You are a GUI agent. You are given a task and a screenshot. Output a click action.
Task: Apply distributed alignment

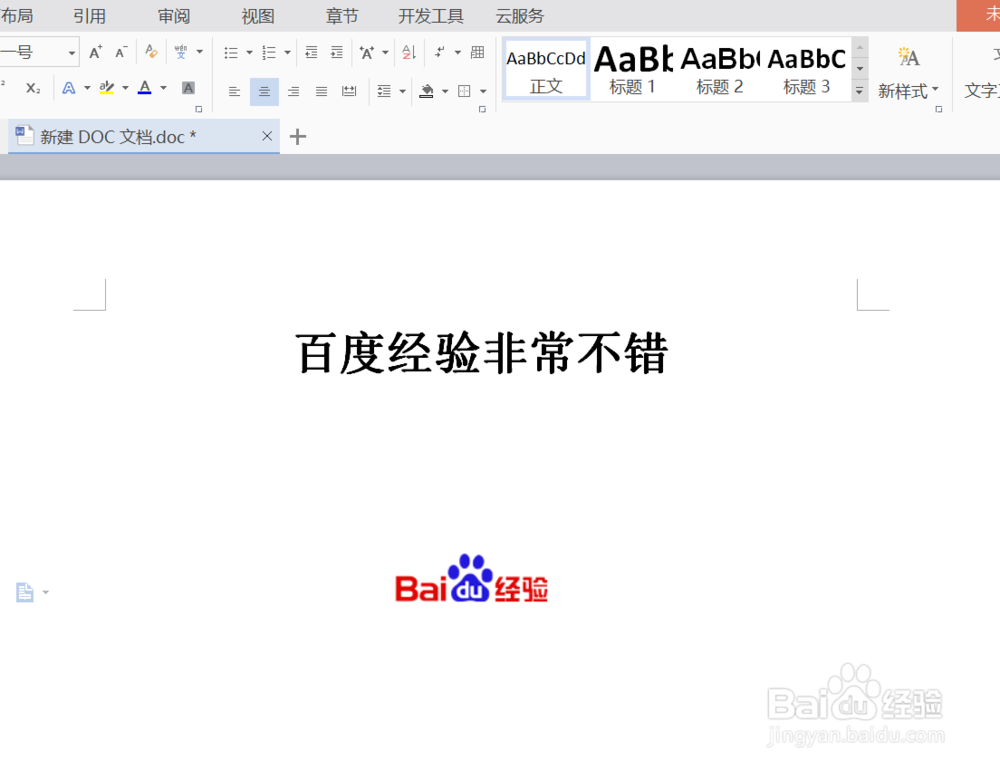coord(349,91)
